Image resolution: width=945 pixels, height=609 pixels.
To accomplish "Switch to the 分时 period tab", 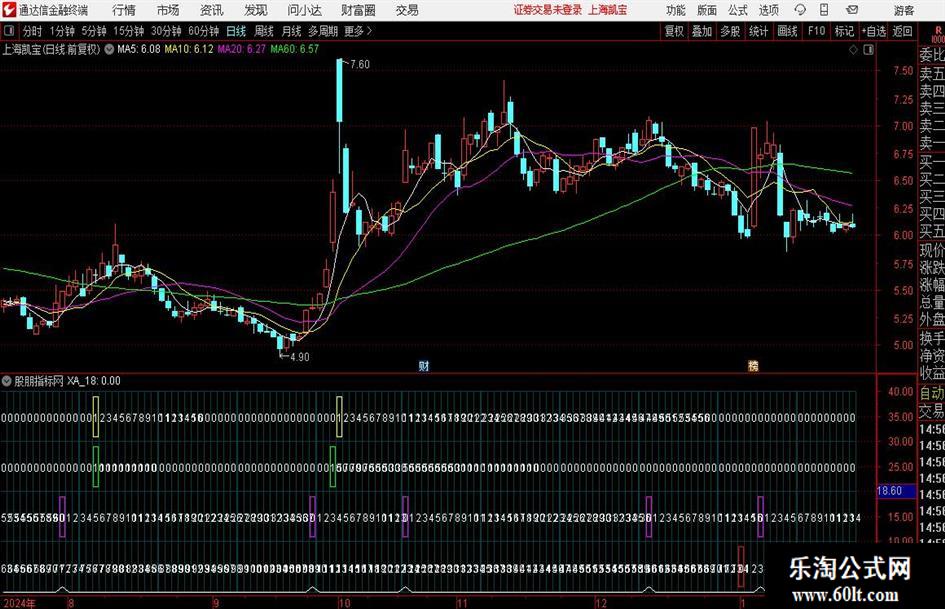I will [x=33, y=31].
